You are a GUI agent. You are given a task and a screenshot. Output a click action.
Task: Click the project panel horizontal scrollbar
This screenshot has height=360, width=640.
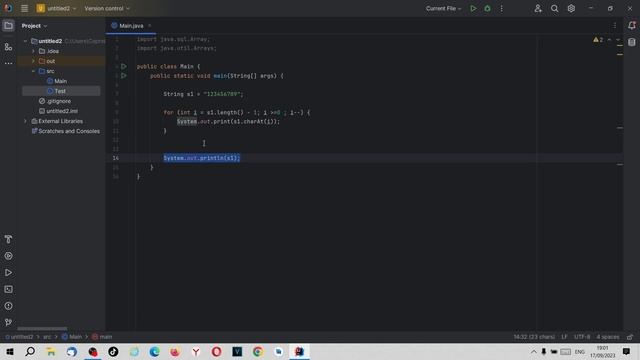pyautogui.click(x=42, y=329)
